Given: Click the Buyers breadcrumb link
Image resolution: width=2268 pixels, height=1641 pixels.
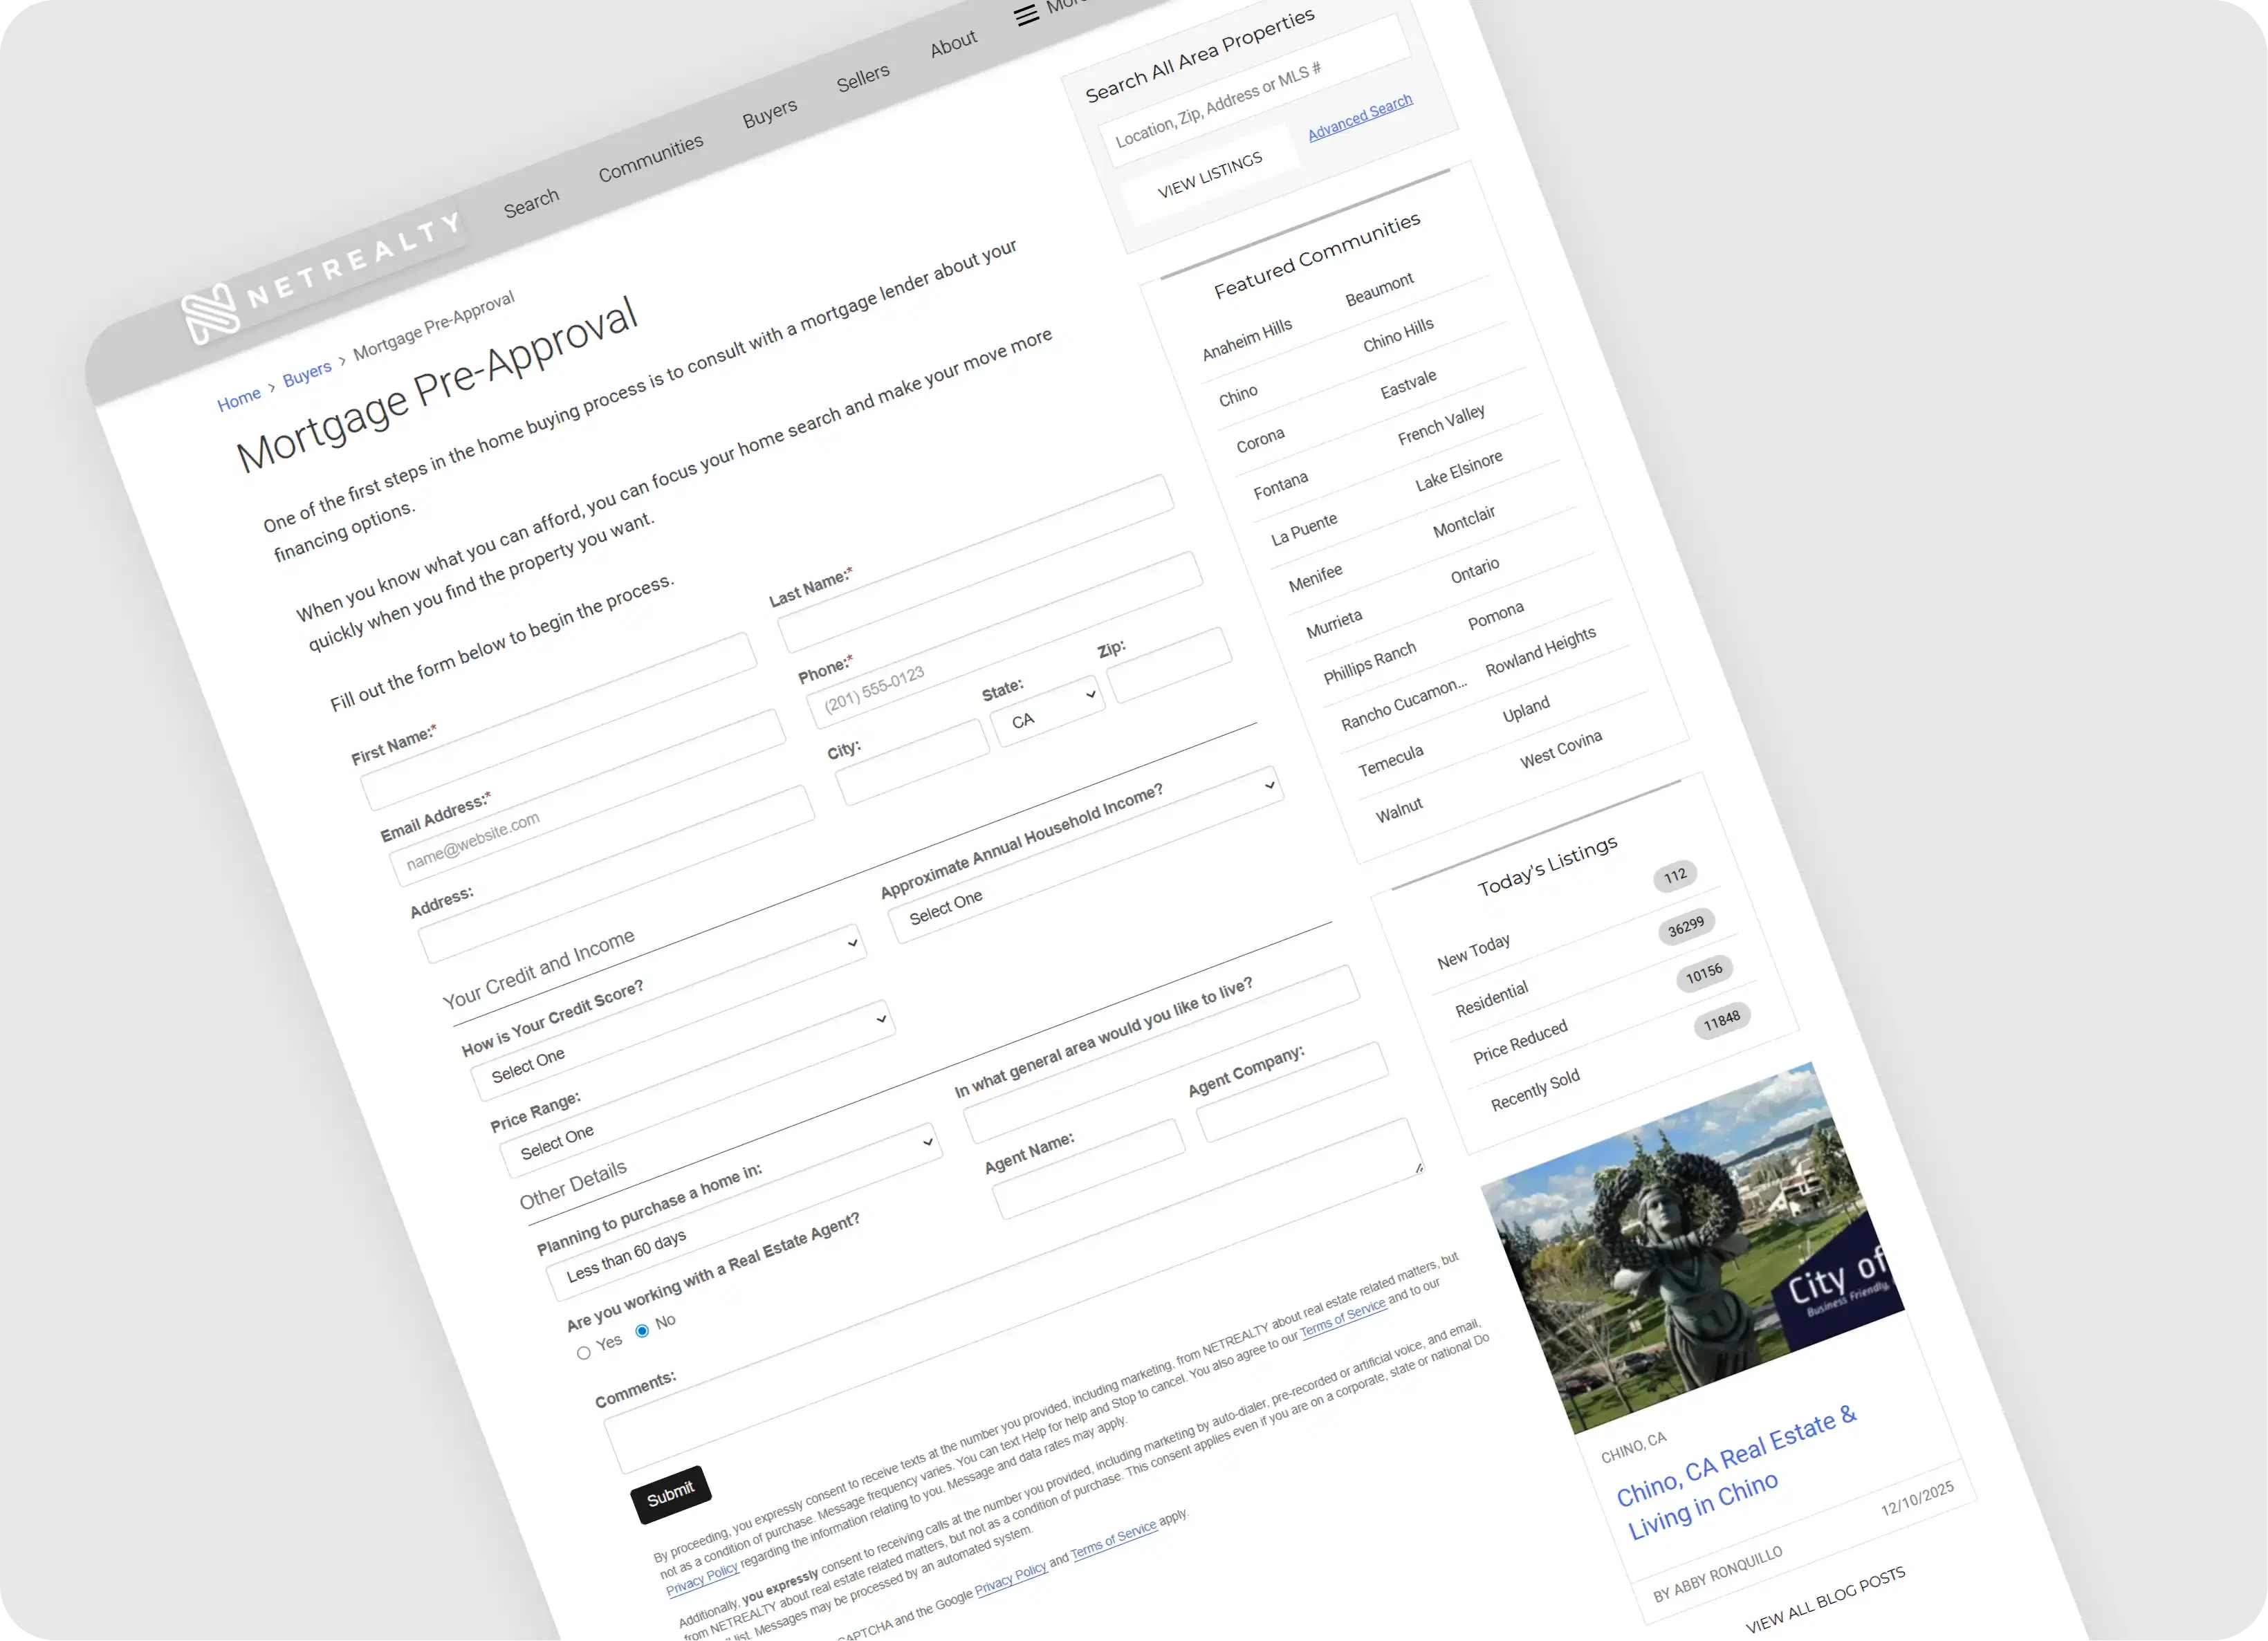Looking at the screenshot, I should (x=306, y=374).
